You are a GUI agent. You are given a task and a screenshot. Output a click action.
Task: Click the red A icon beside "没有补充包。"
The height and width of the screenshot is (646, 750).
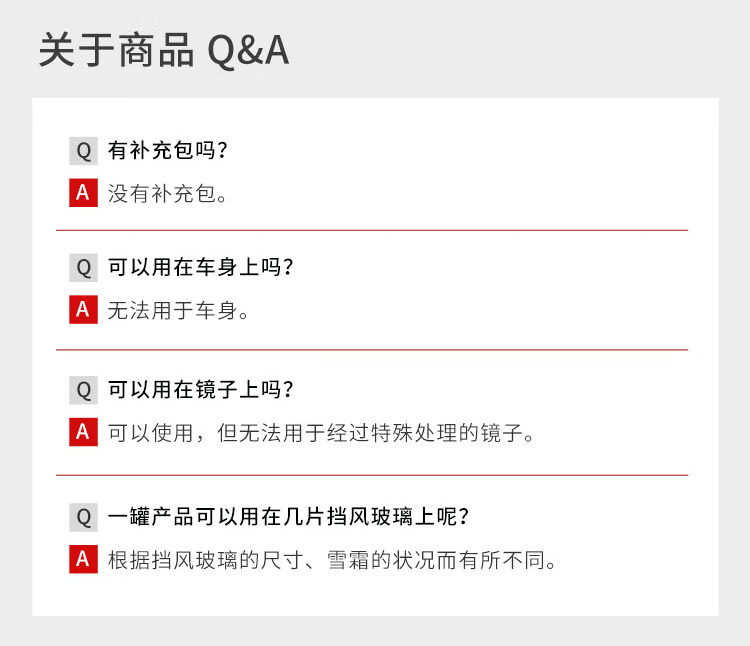coord(83,193)
